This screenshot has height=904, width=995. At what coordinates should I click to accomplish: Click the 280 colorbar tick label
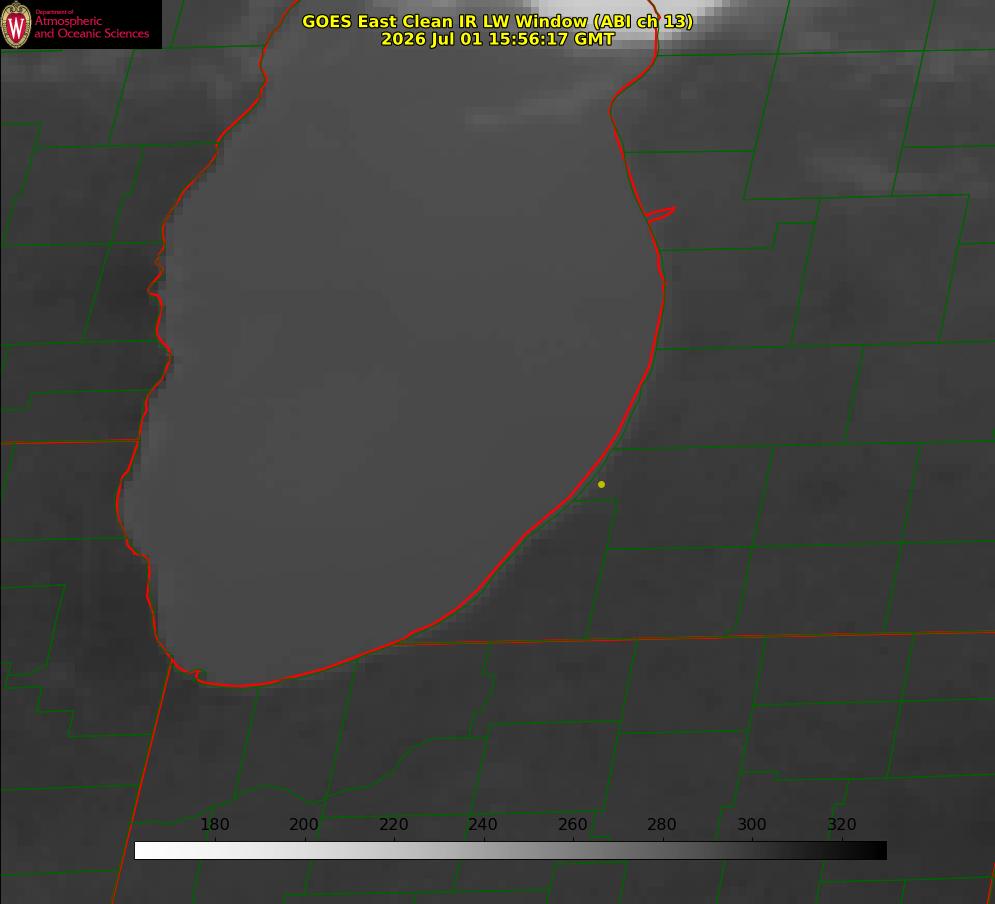[662, 824]
